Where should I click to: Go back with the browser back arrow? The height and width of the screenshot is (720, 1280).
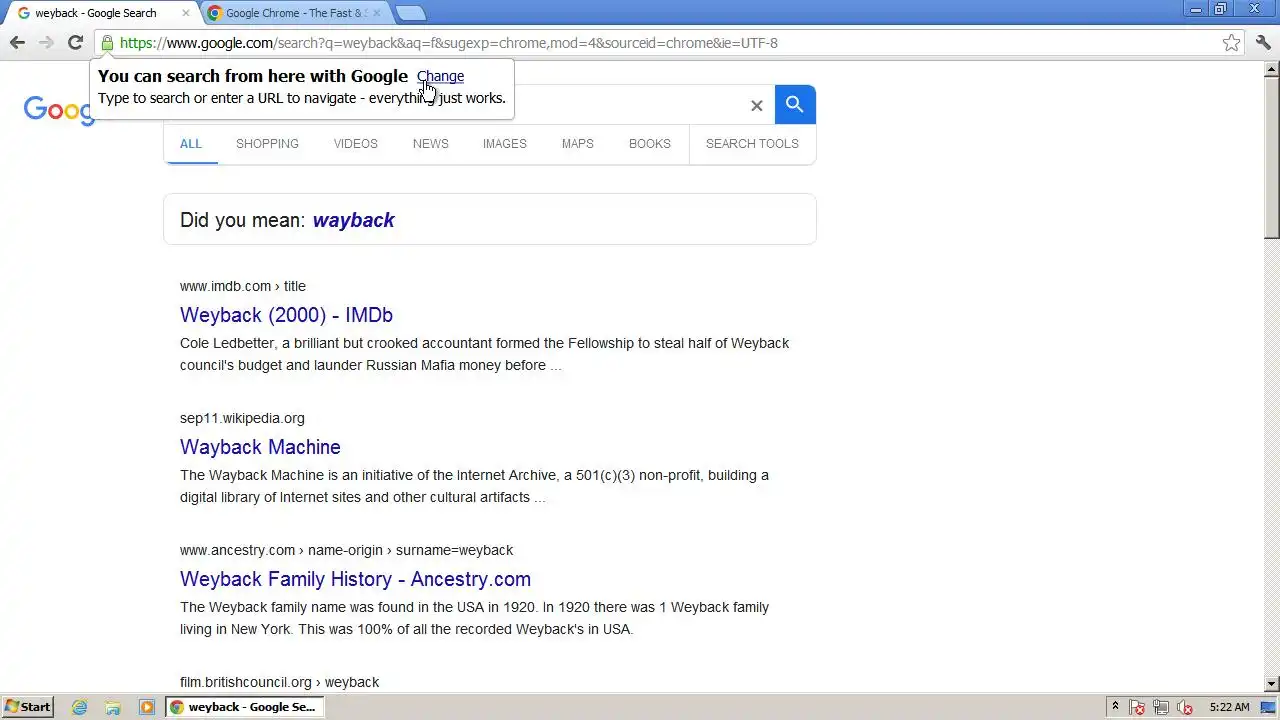point(17,42)
